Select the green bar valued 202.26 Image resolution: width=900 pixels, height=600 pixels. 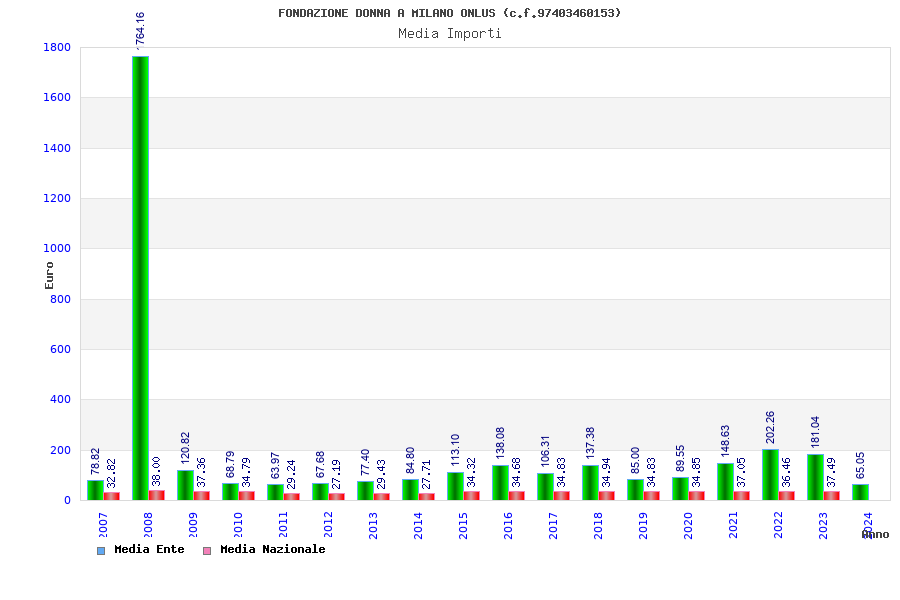[770, 475]
